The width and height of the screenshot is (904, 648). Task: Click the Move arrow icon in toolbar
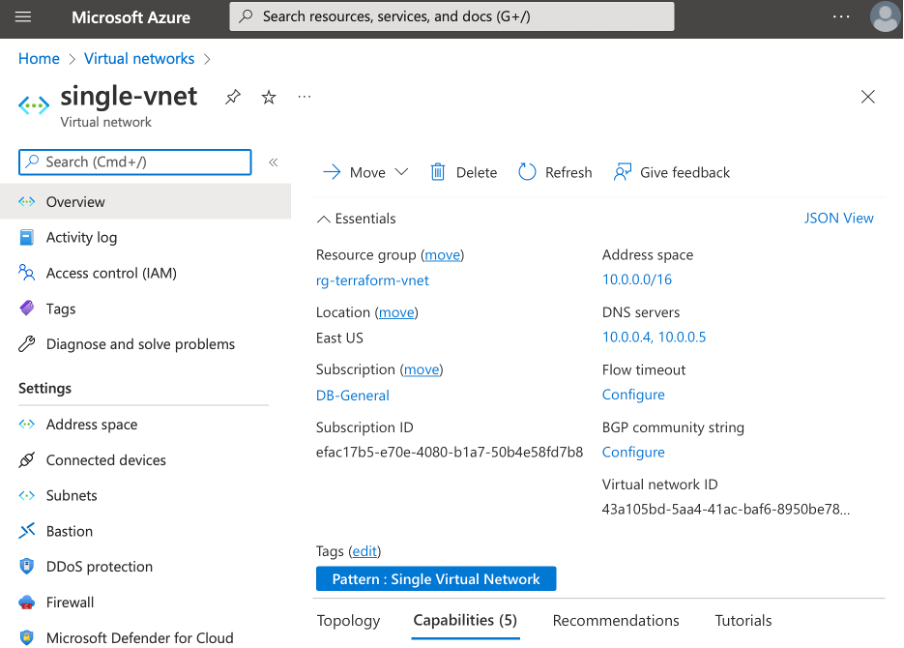[x=332, y=172]
